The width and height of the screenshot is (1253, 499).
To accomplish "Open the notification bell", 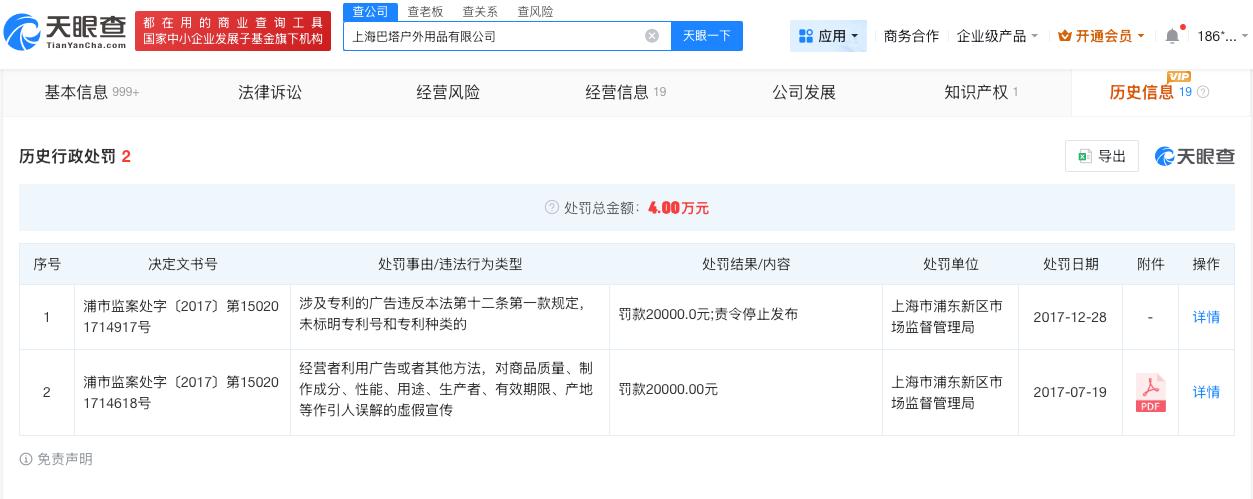I will click(1172, 36).
